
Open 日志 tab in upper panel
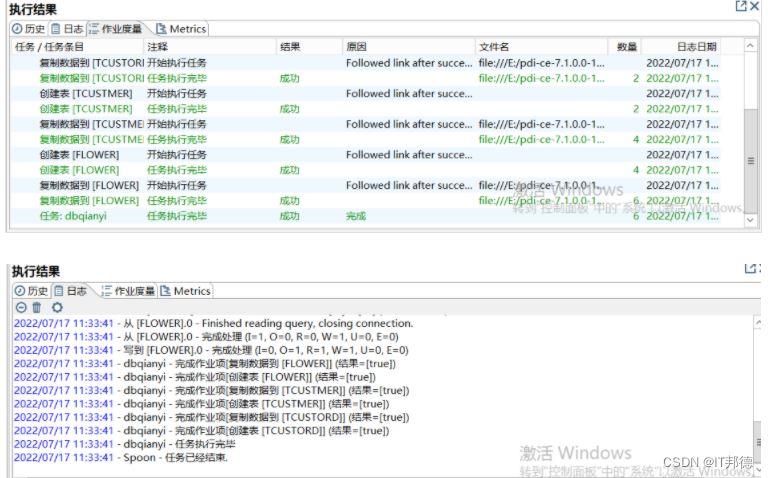click(68, 29)
